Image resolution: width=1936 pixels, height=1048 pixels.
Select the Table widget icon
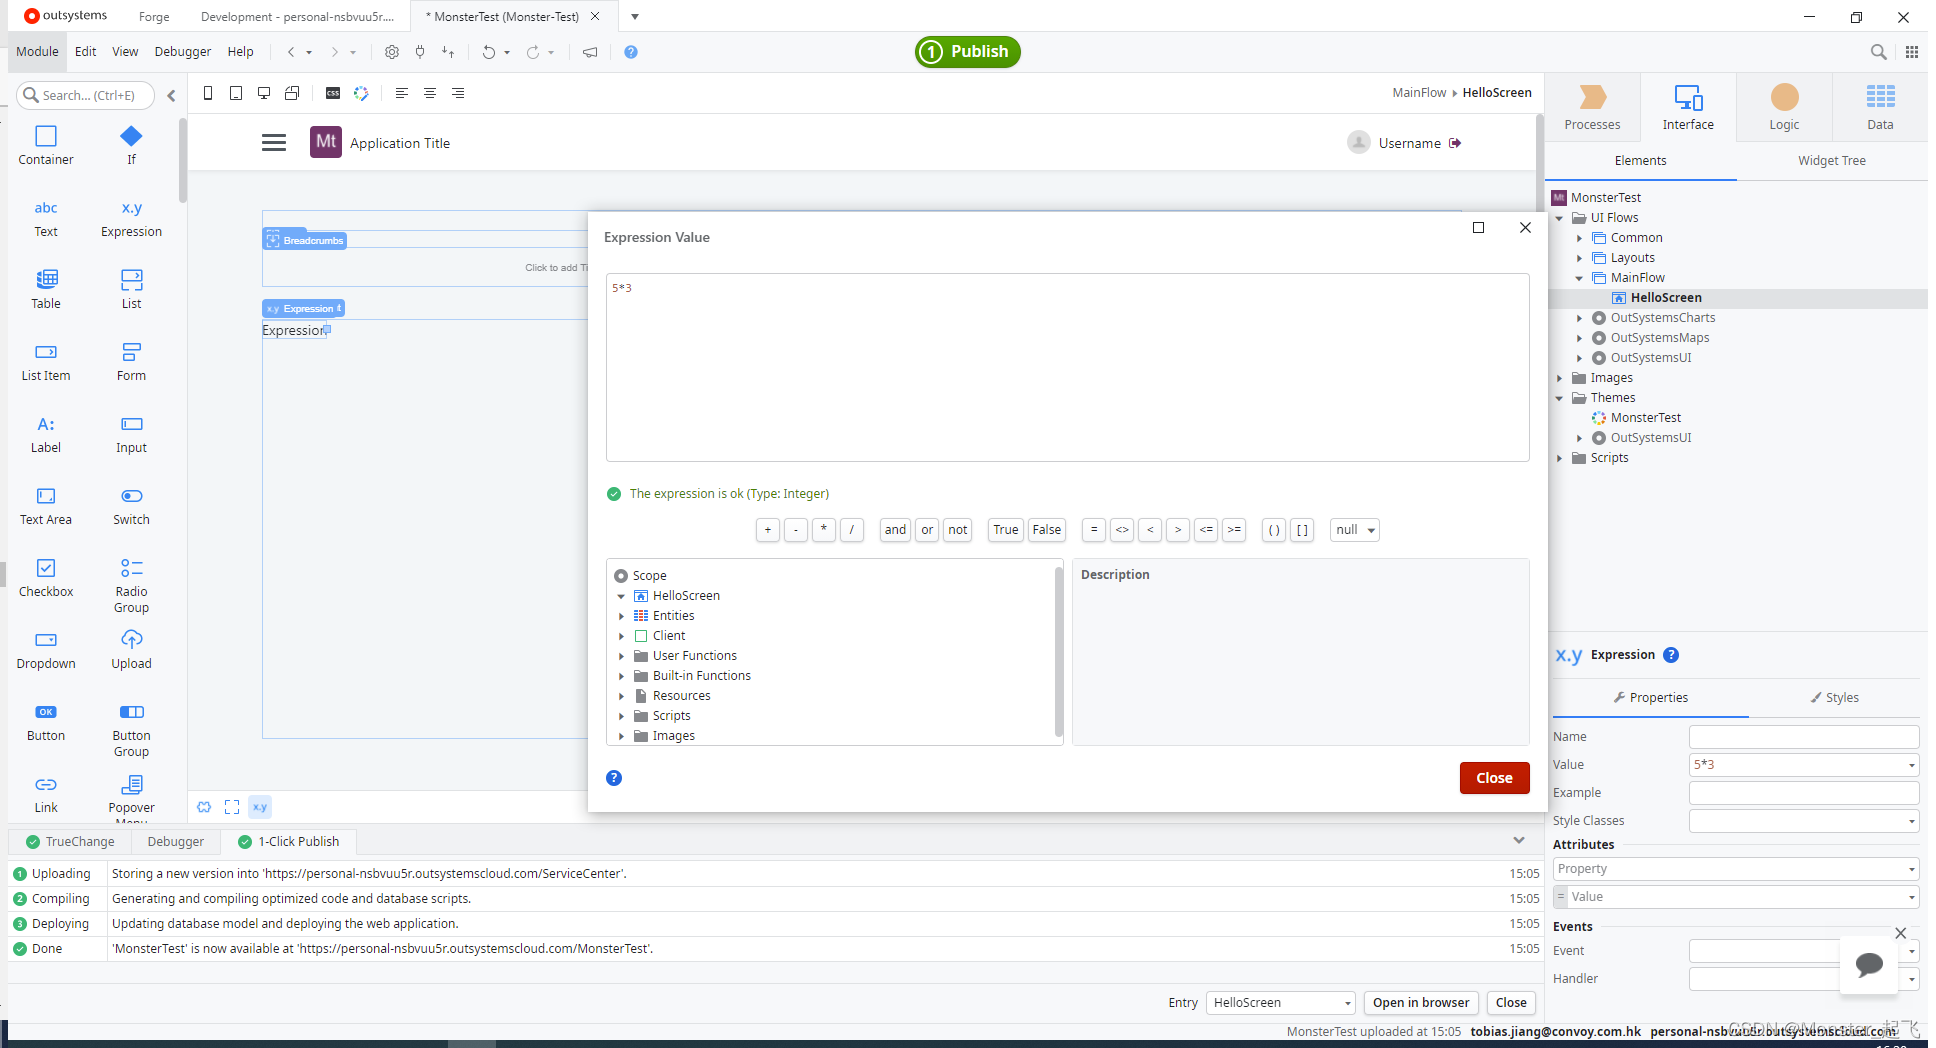(x=46, y=279)
